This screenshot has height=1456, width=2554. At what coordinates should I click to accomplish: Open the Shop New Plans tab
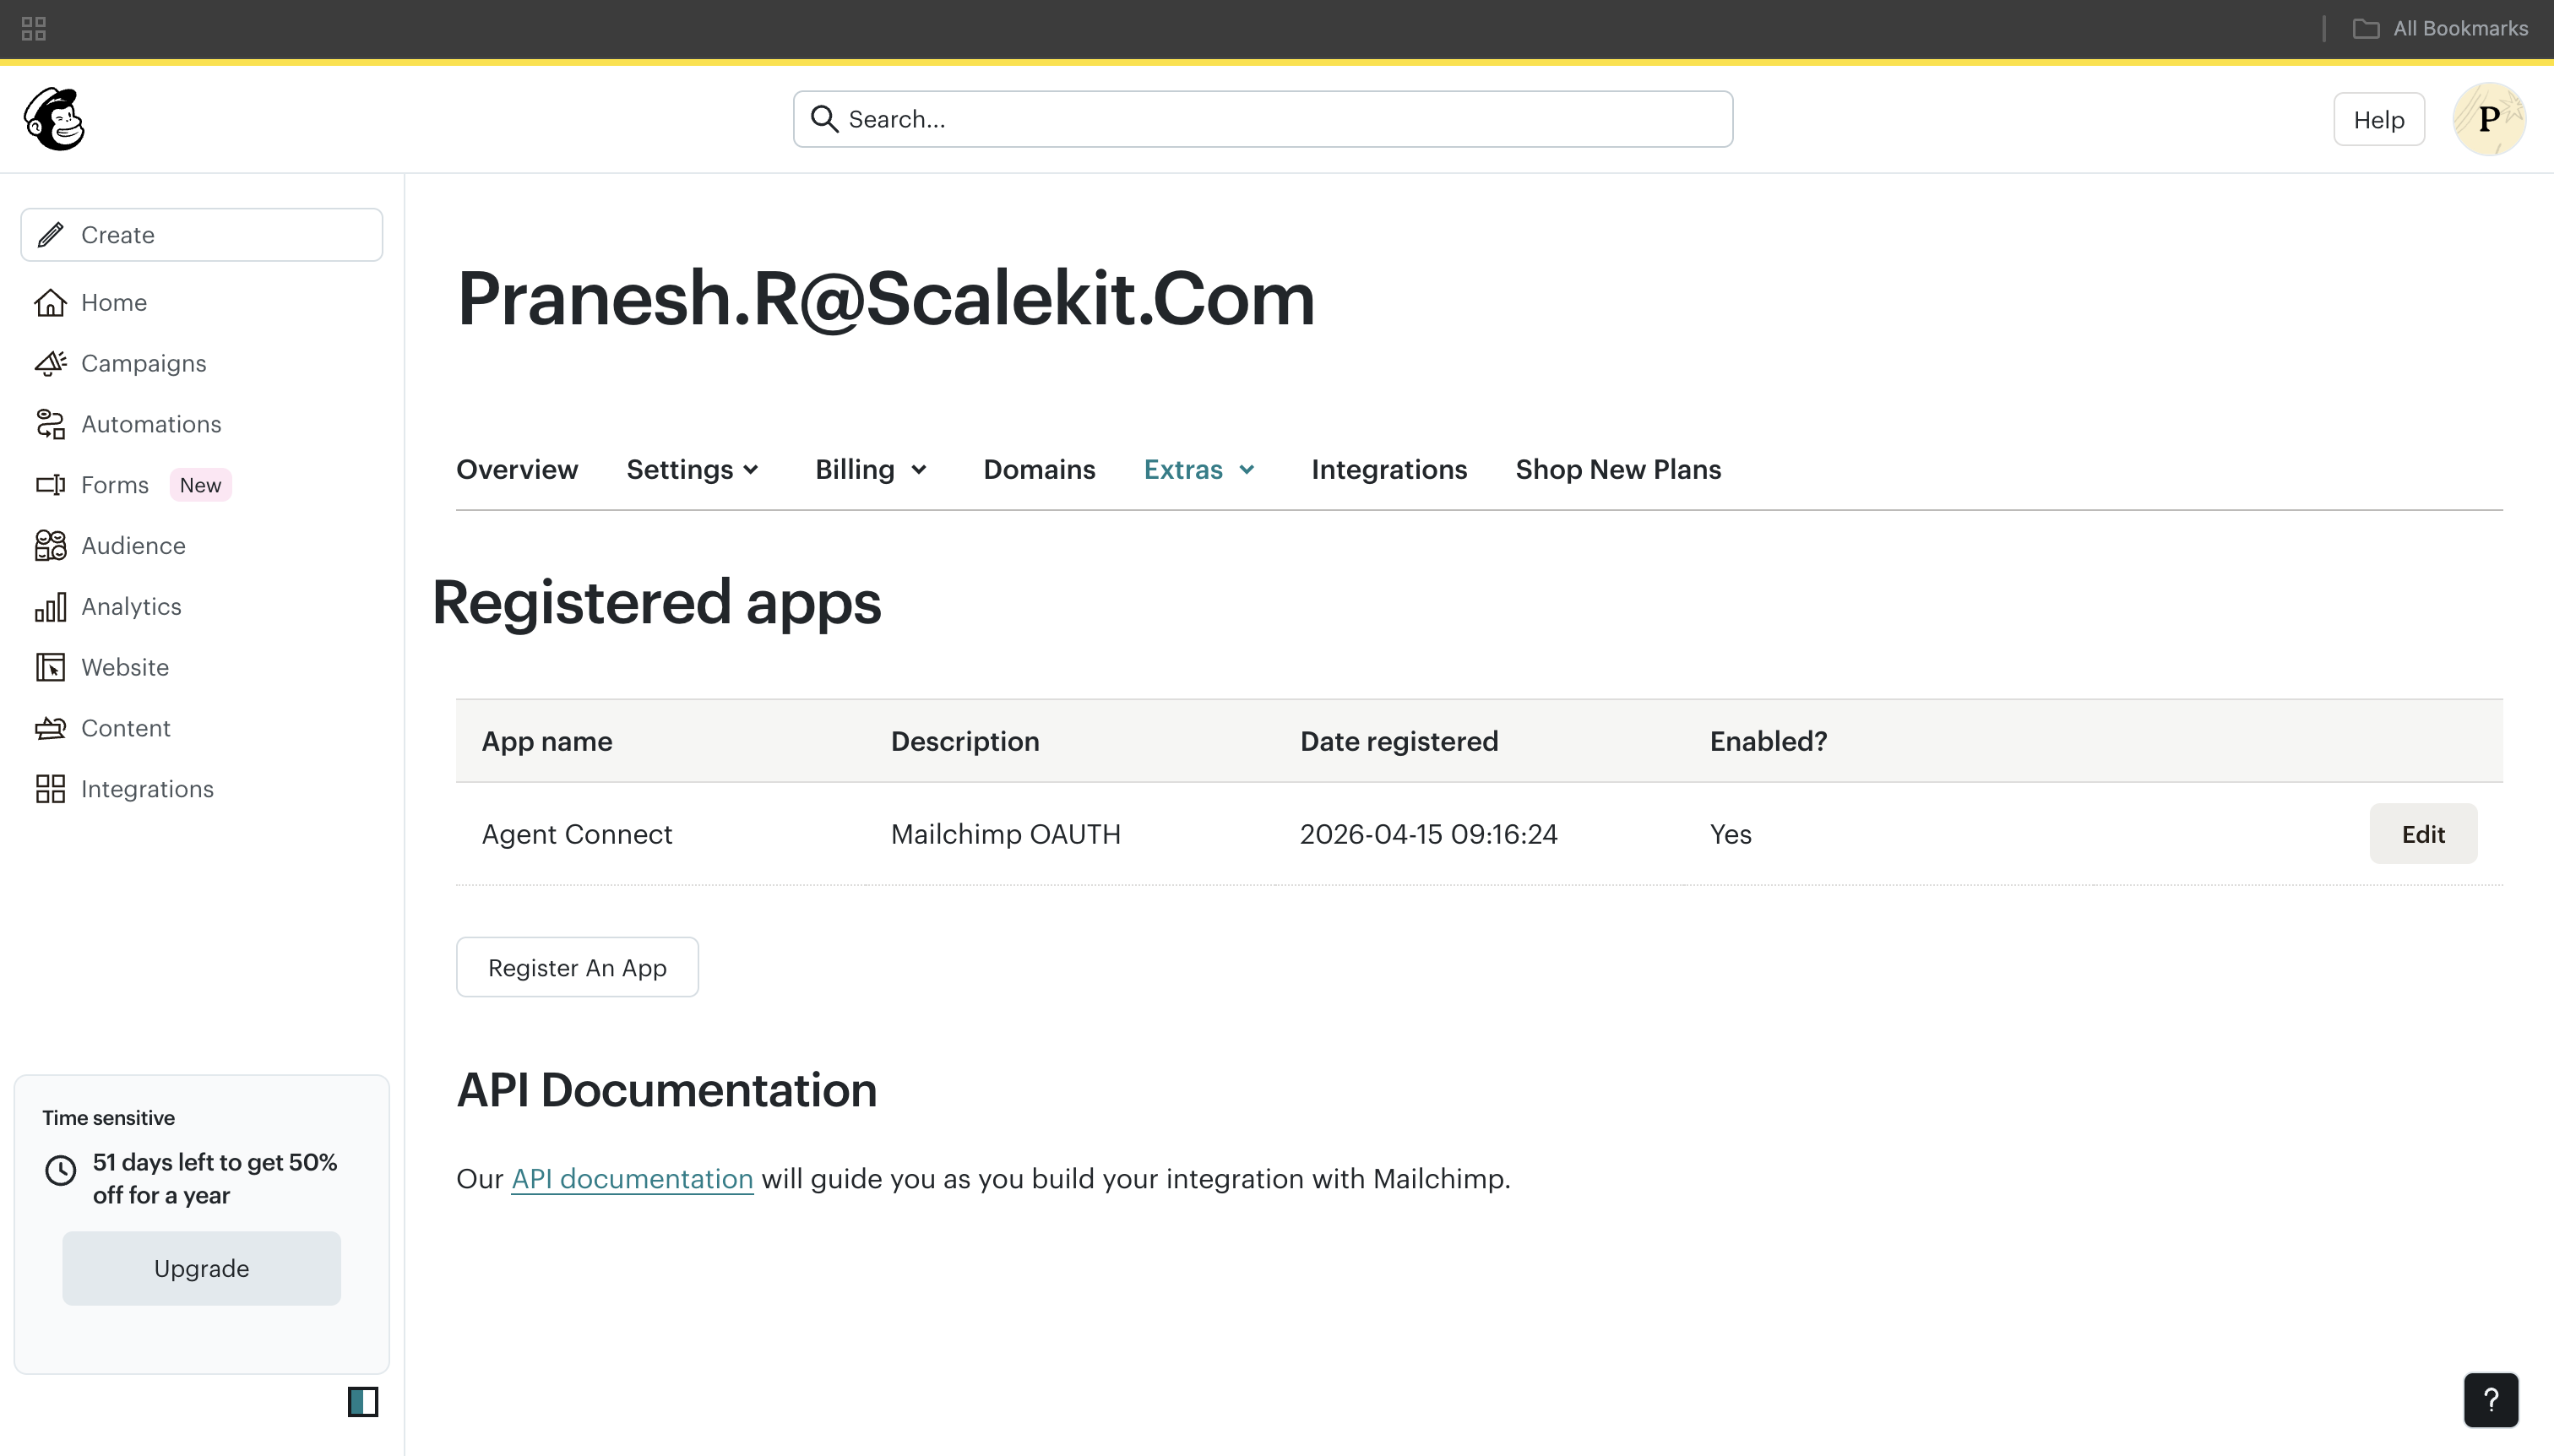(1618, 470)
